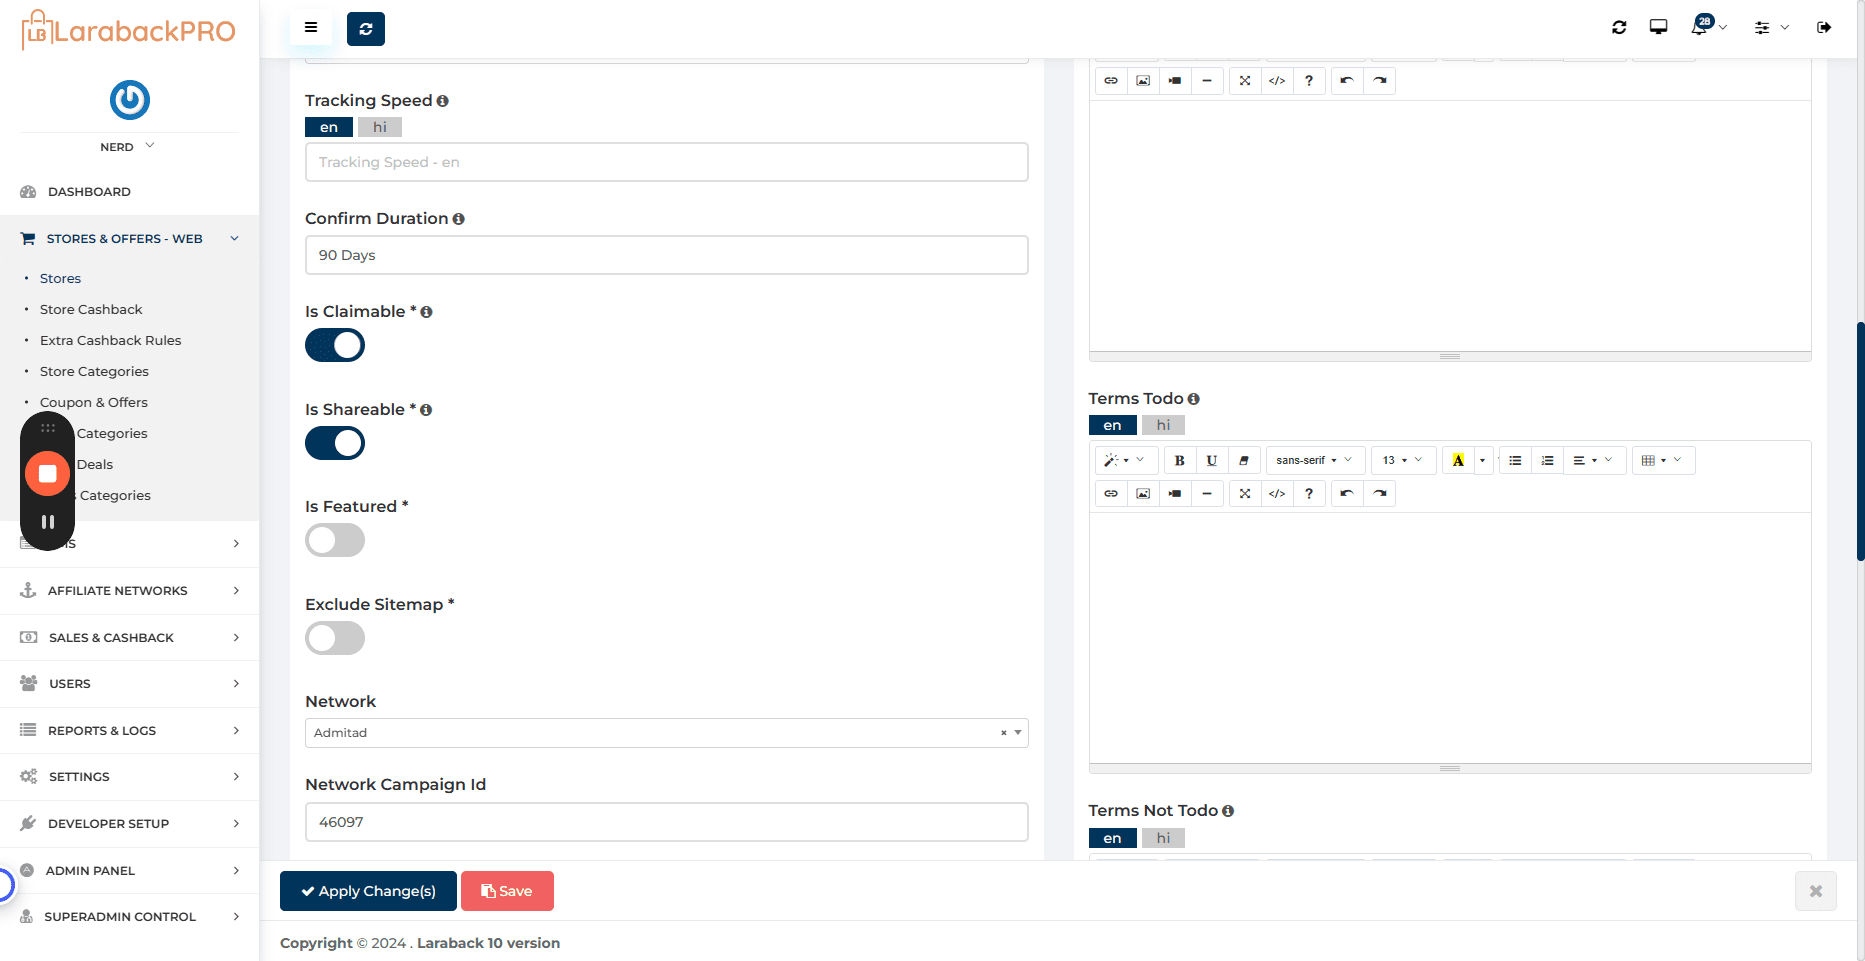Image resolution: width=1865 pixels, height=961 pixels.
Task: Switch Tracking Speed to hi language tab
Action: pyautogui.click(x=380, y=127)
